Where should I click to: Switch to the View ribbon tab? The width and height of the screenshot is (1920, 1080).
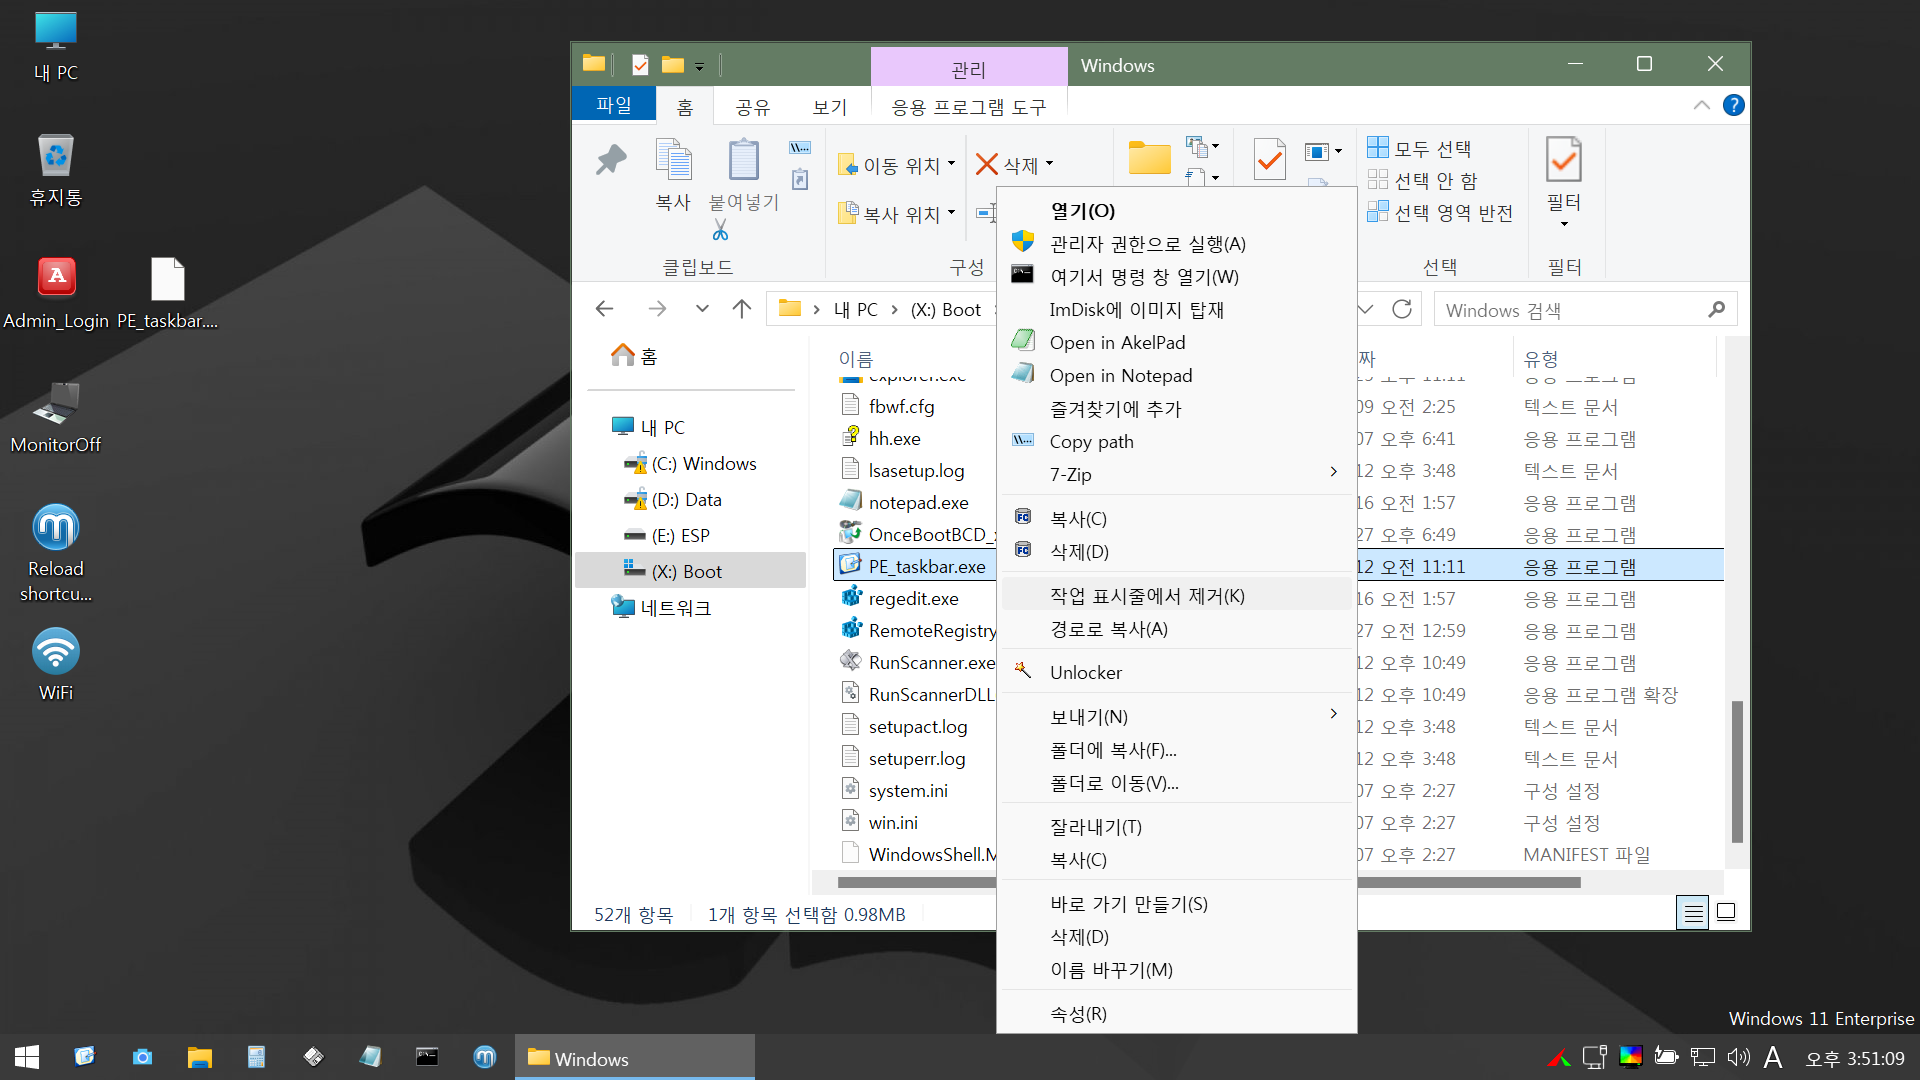coord(829,107)
